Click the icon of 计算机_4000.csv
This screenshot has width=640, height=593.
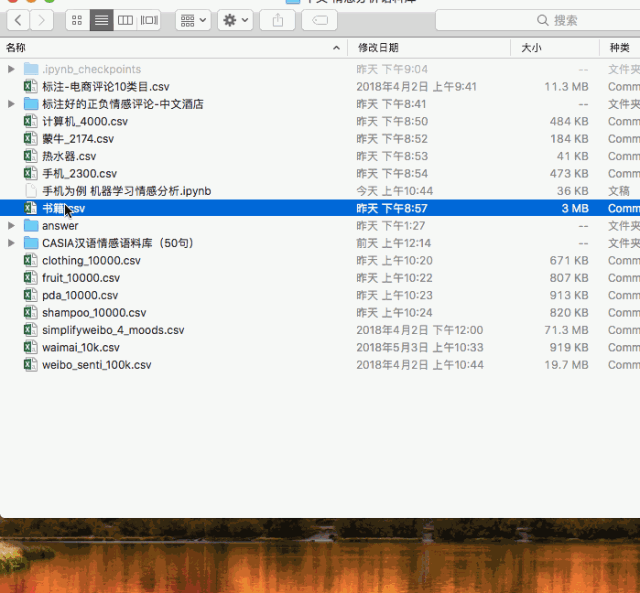[31, 121]
